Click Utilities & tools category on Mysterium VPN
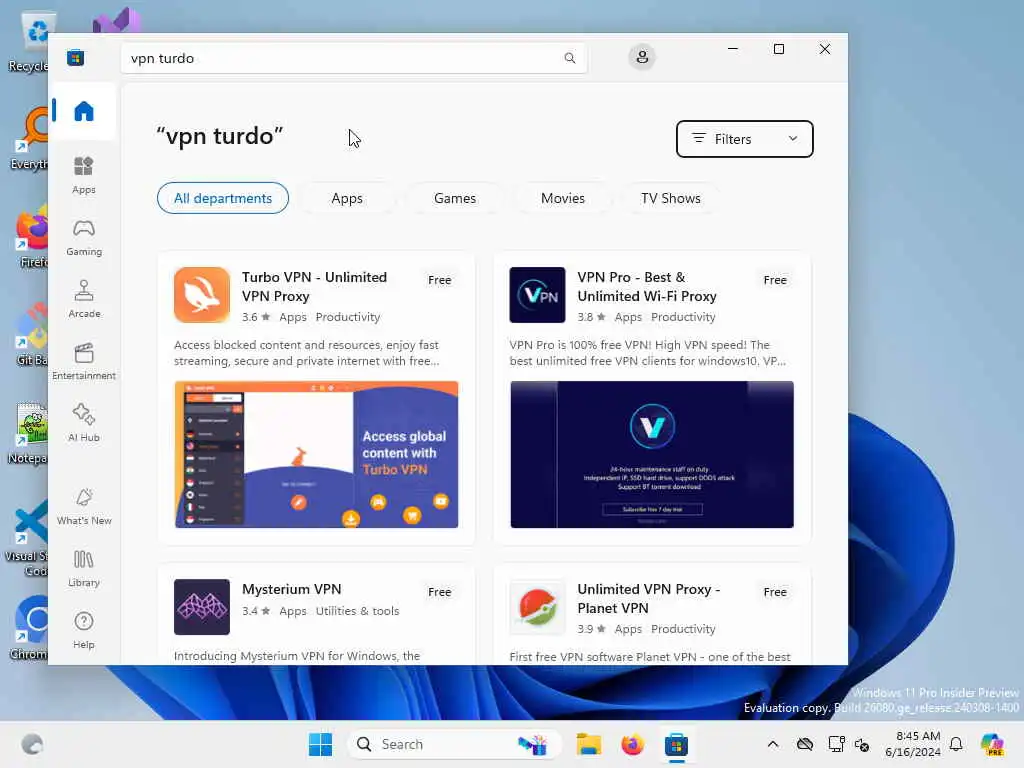The height and width of the screenshot is (768, 1024). [x=357, y=611]
